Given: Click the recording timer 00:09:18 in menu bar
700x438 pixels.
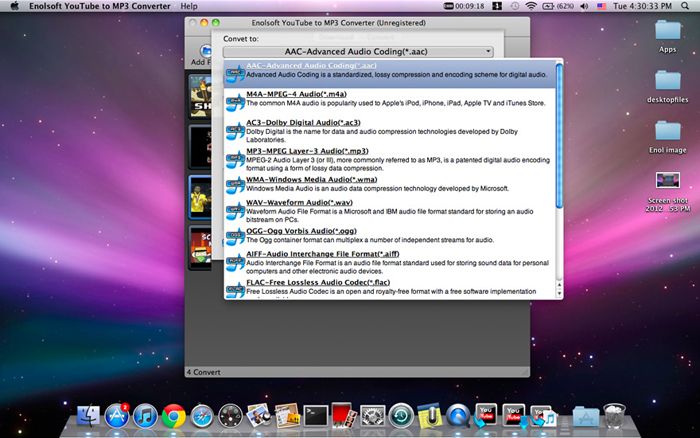Looking at the screenshot, I should [465, 6].
